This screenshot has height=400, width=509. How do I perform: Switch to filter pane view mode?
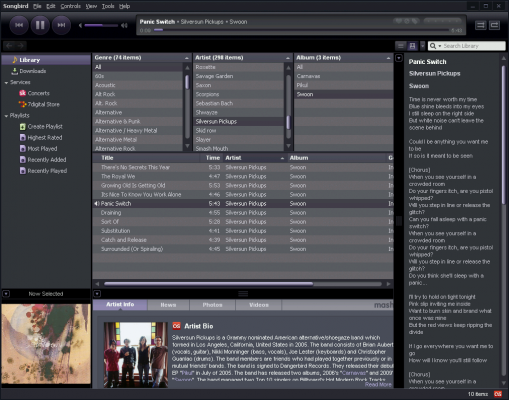pos(412,46)
